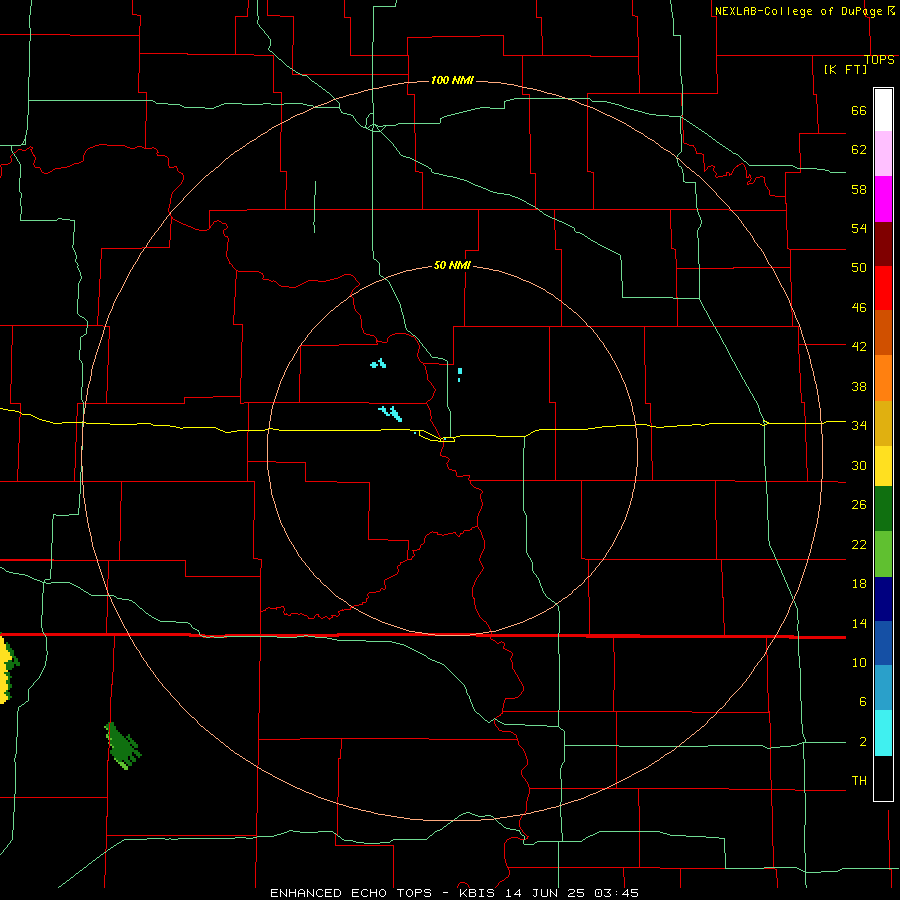Click the legend value 34
Image resolution: width=900 pixels, height=900 pixels.
pos(859,425)
